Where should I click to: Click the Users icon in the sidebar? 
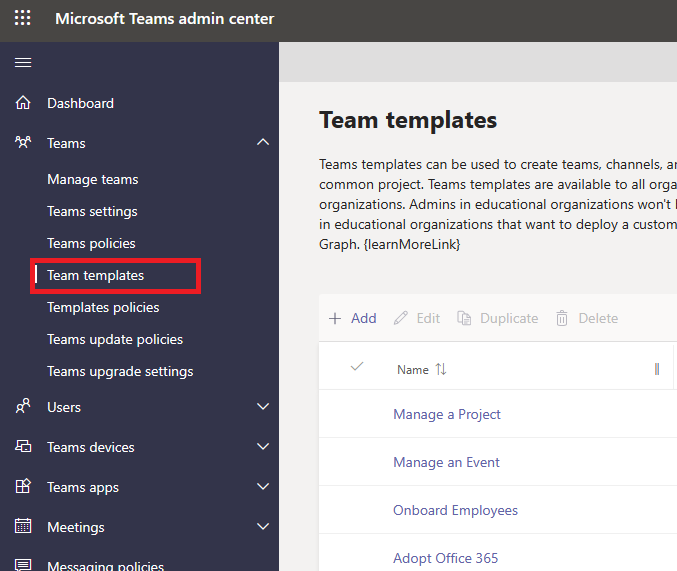tap(23, 406)
